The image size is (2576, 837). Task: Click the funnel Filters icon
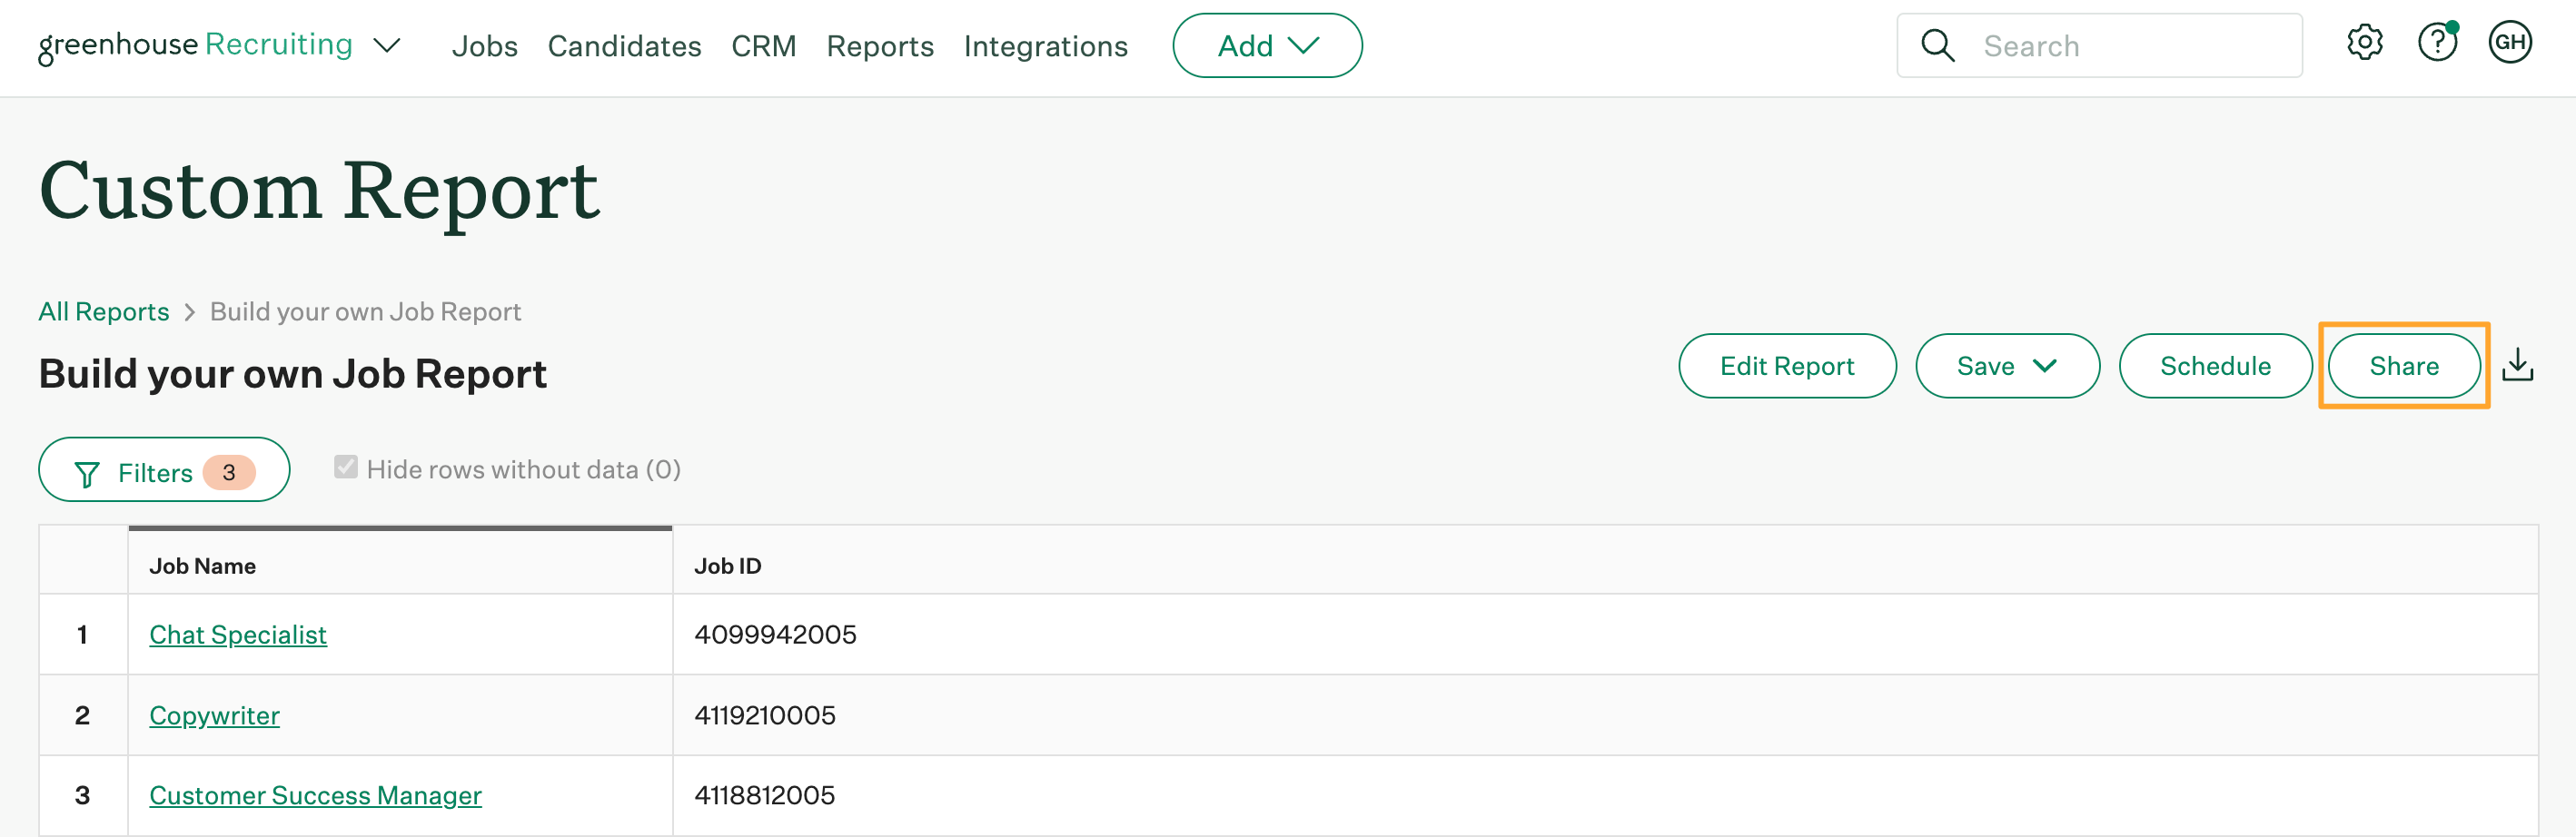point(88,473)
